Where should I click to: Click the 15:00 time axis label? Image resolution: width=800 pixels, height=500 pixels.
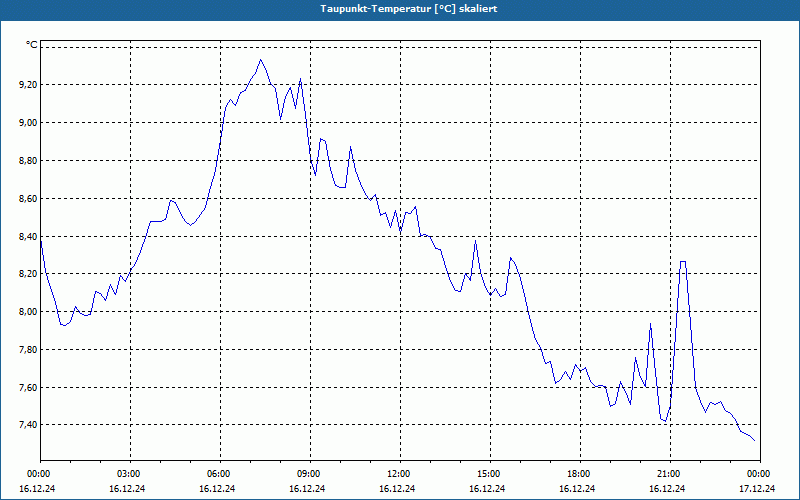point(490,474)
